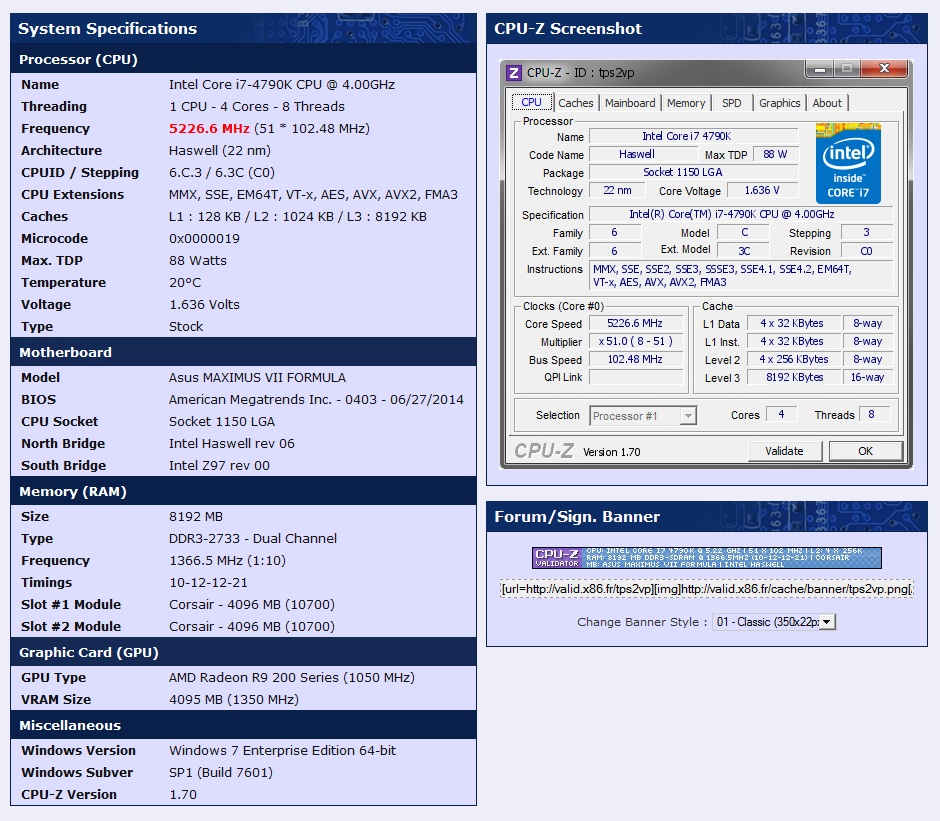940x821 pixels.
Task: Click the South Bridge Intel Z97 value
Action: point(219,465)
